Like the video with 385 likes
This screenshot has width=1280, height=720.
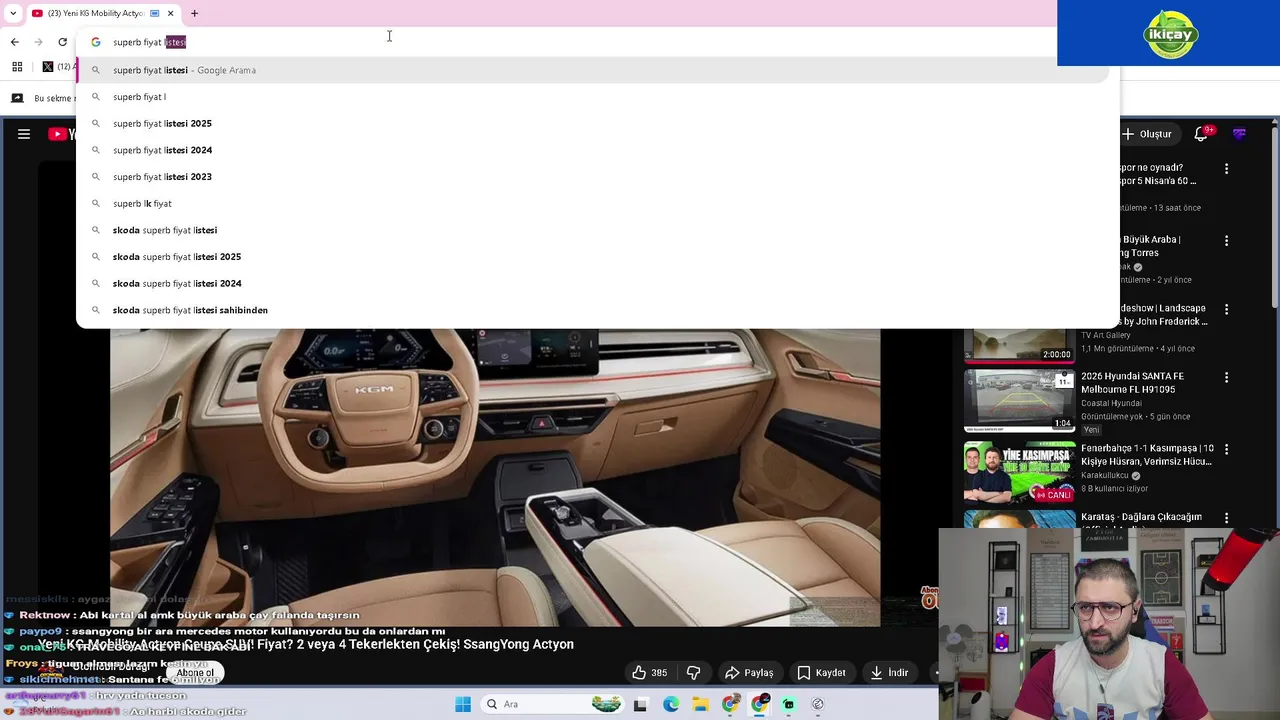pos(649,673)
